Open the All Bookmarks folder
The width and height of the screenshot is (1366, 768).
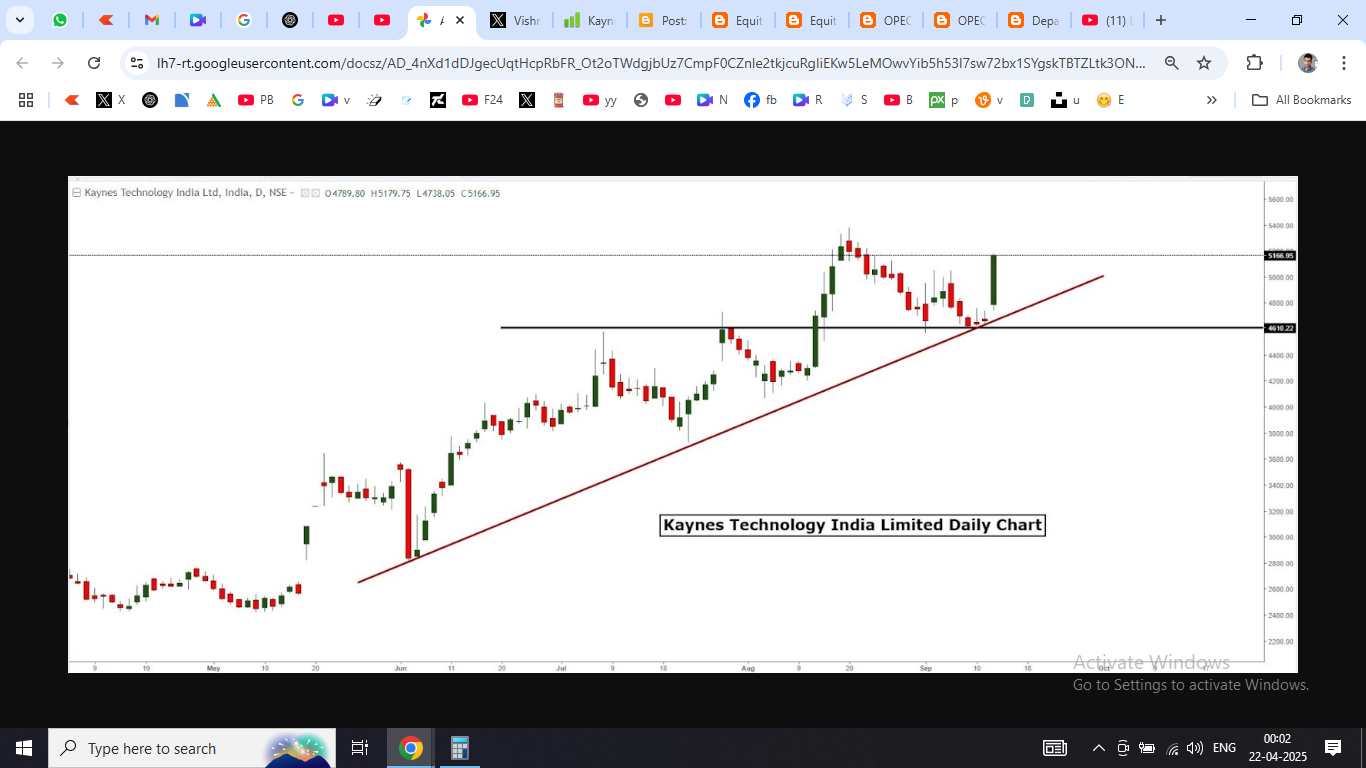[1301, 100]
